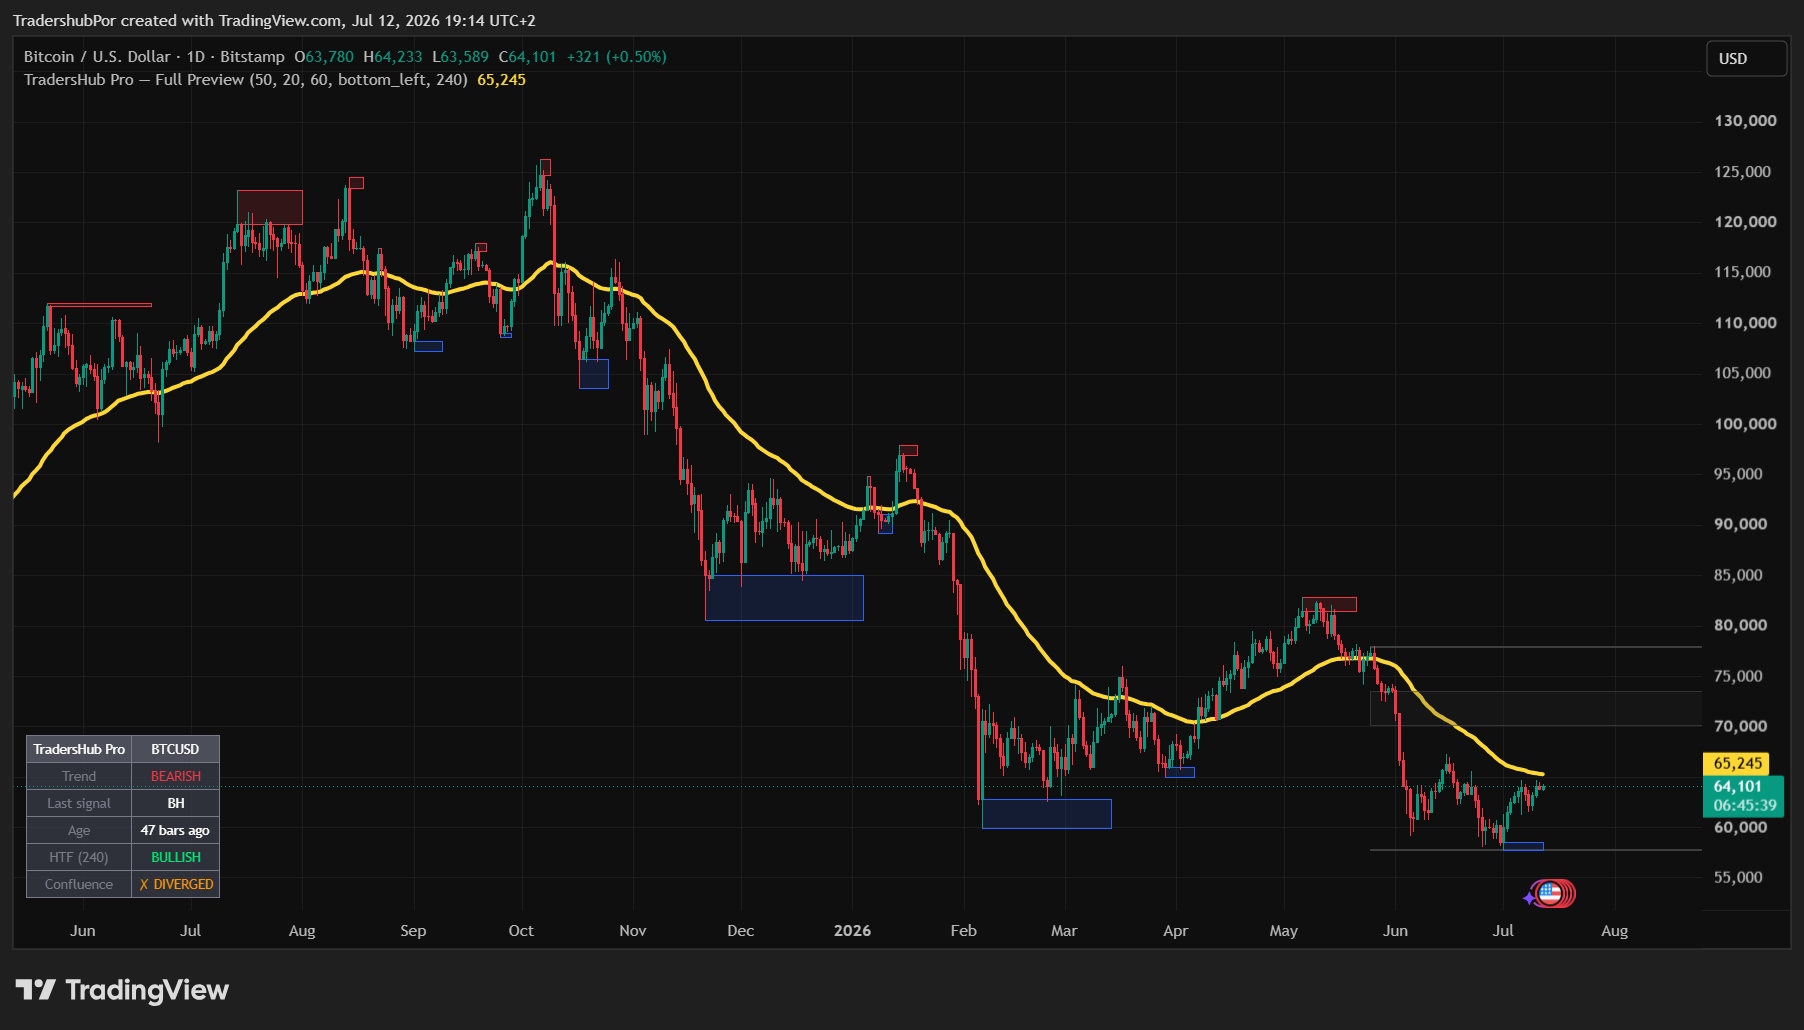Click the 75,000 price axis label

tap(1738, 676)
